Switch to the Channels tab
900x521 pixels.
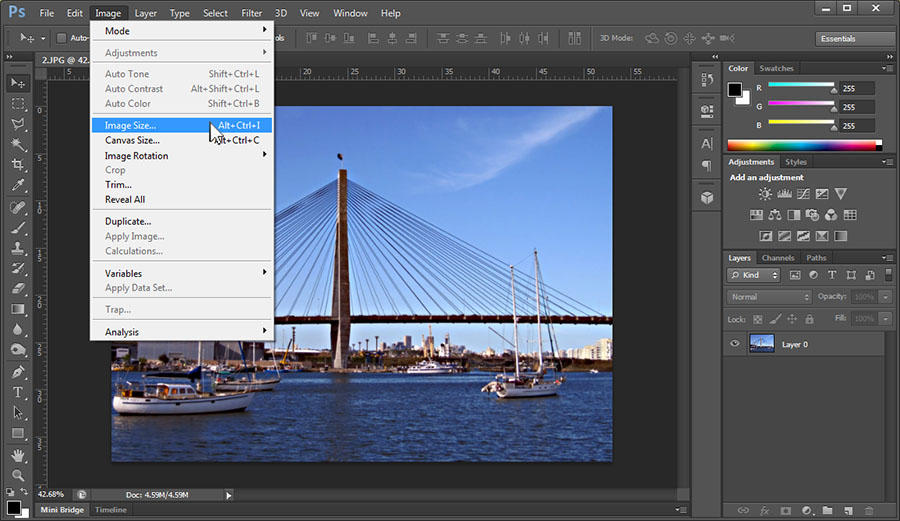[x=778, y=258]
